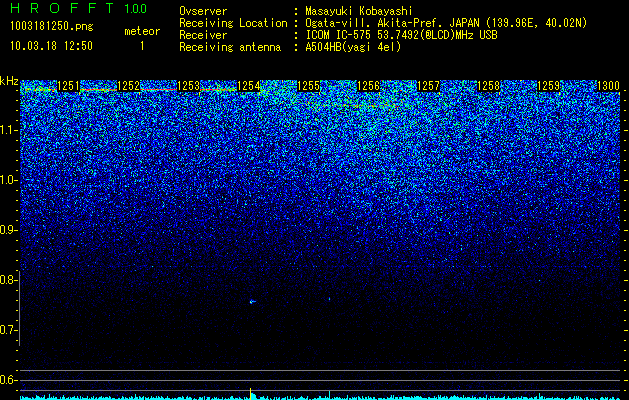The height and width of the screenshot is (400, 629).
Task: Click the Ovserver field label
Action: 203,11
